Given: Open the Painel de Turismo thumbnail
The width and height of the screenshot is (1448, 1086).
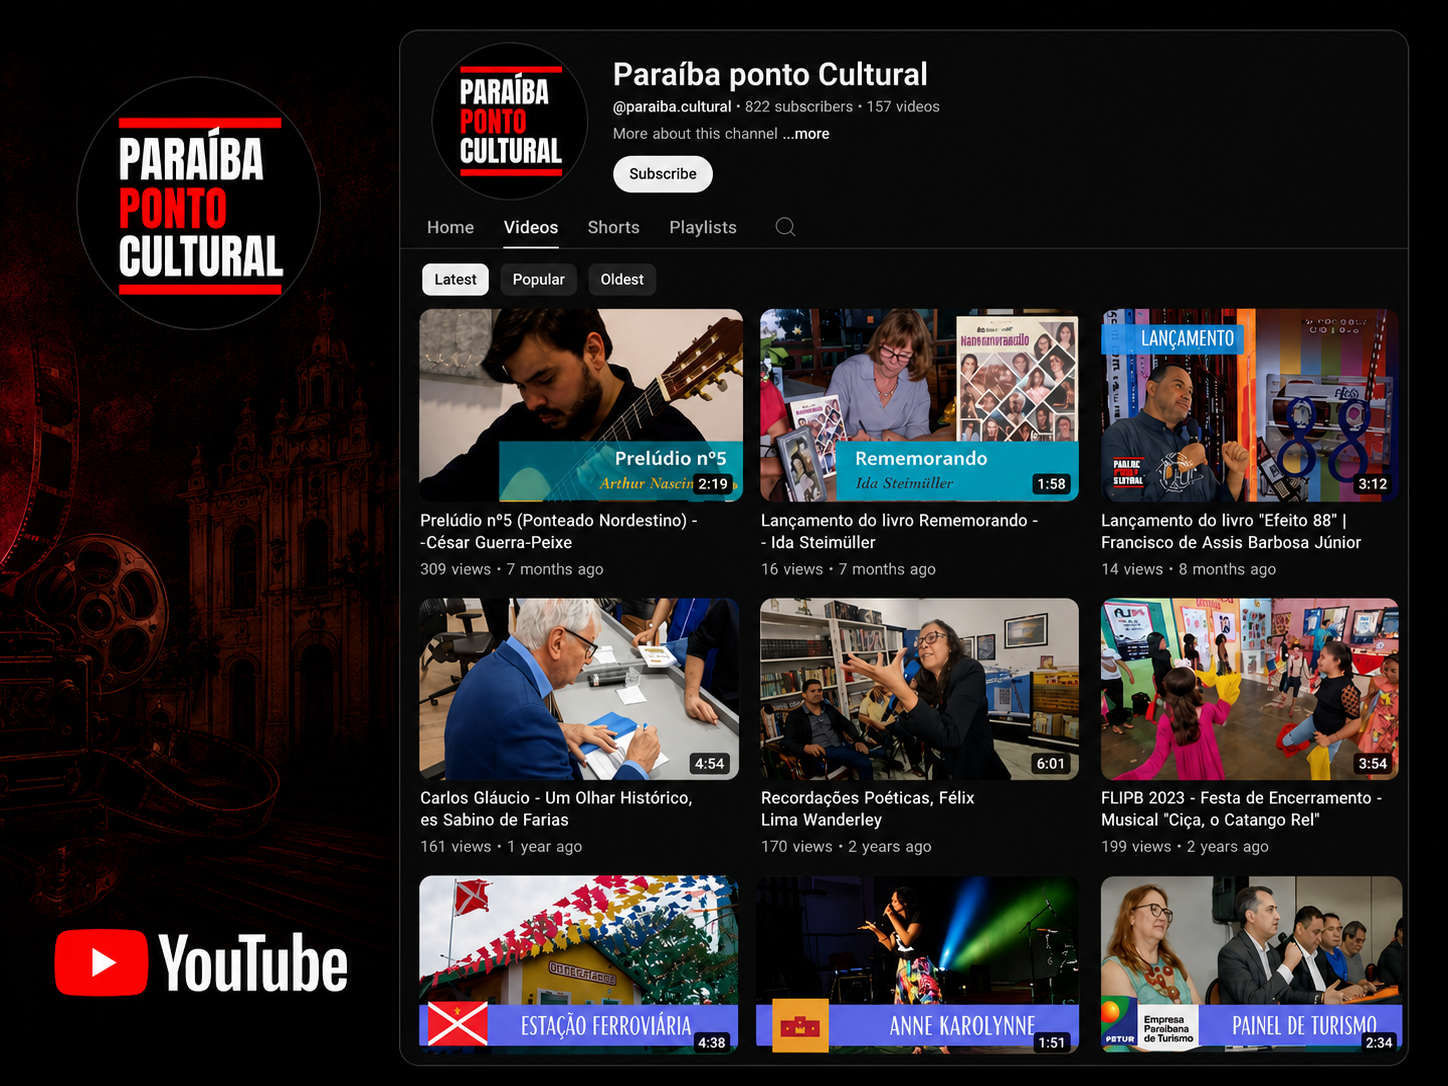Looking at the screenshot, I should (x=1251, y=964).
